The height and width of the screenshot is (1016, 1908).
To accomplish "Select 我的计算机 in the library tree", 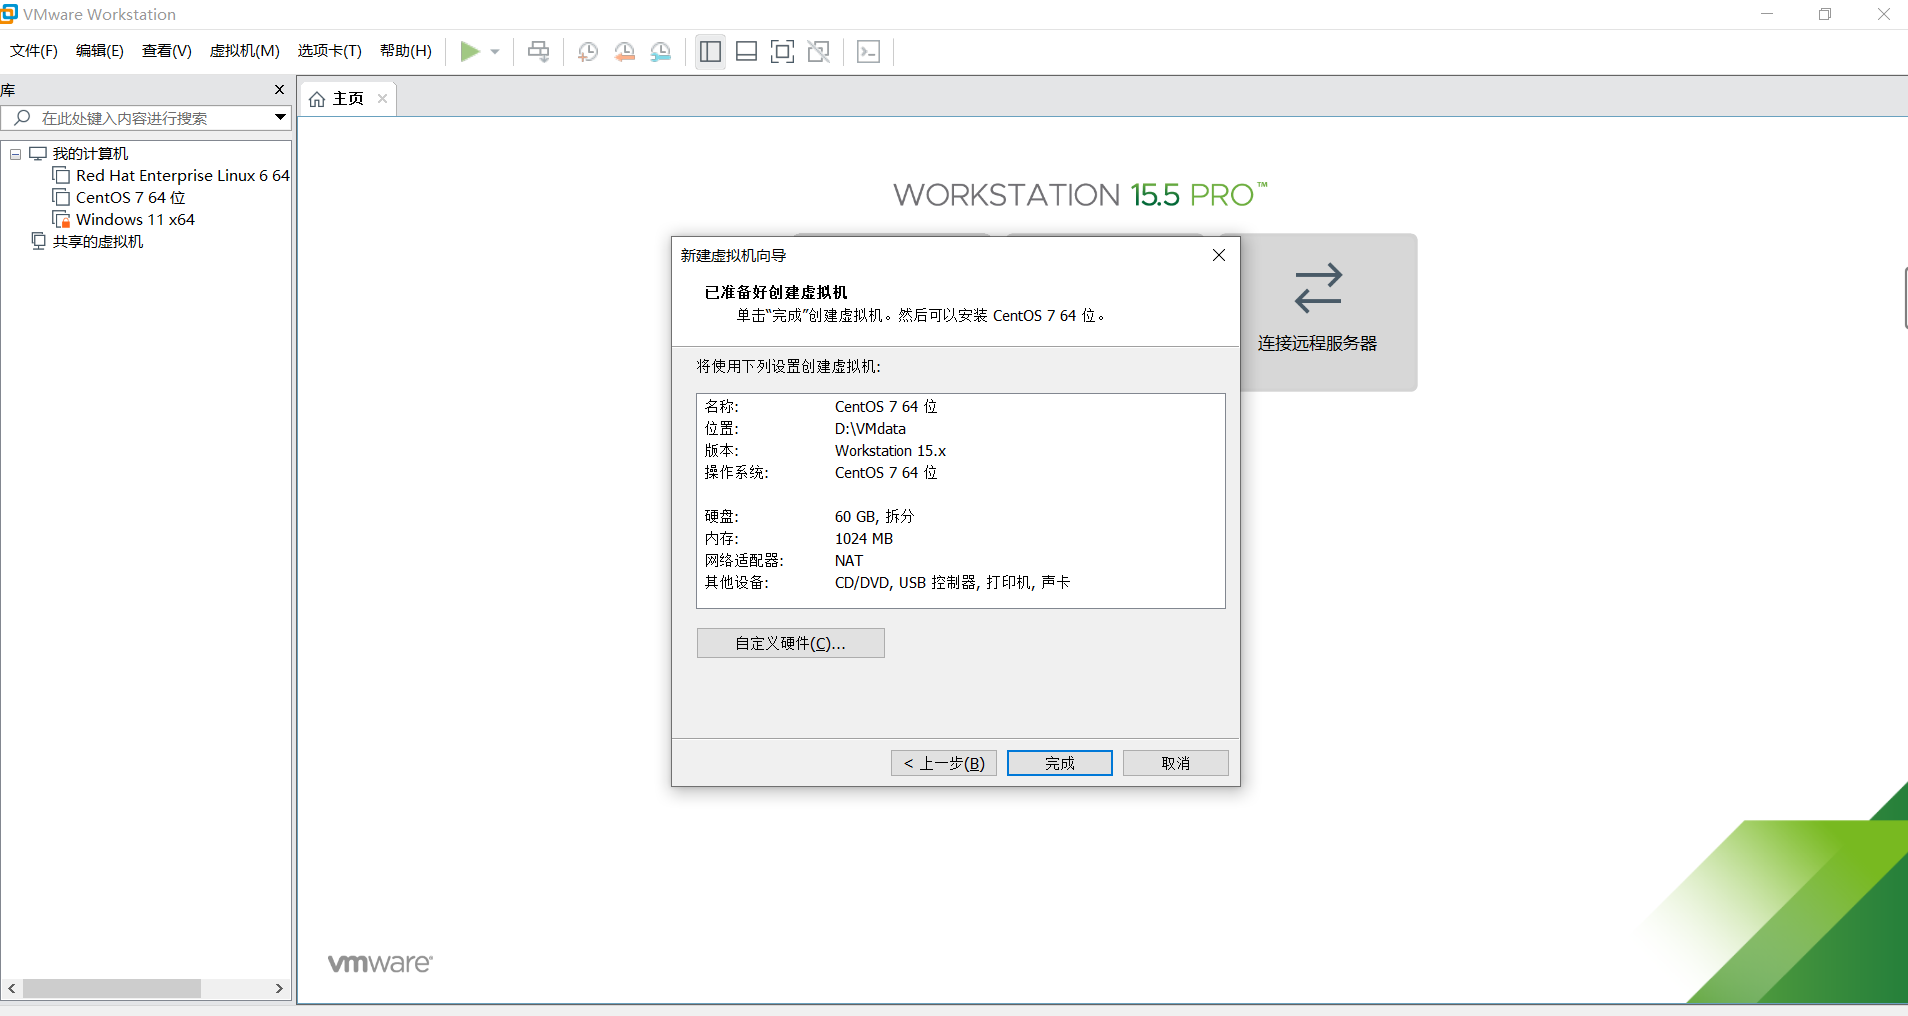I will [x=90, y=154].
